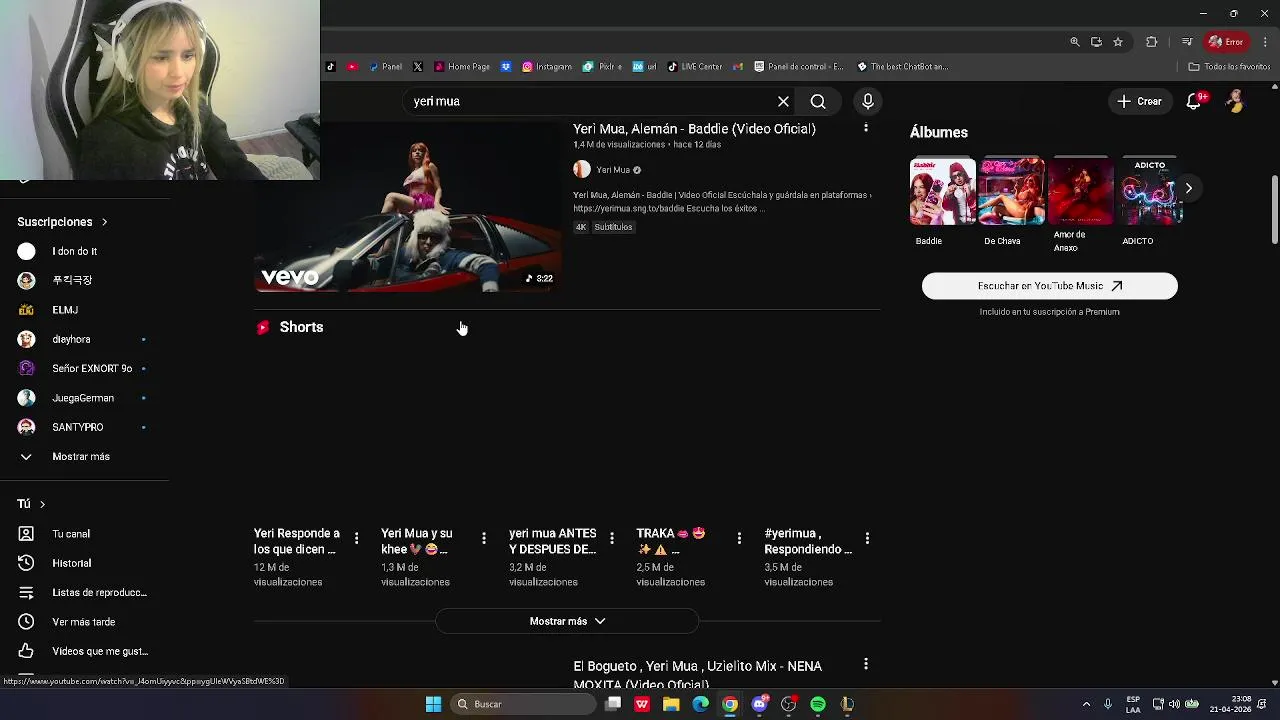Open more options for Baddie video

click(866, 128)
